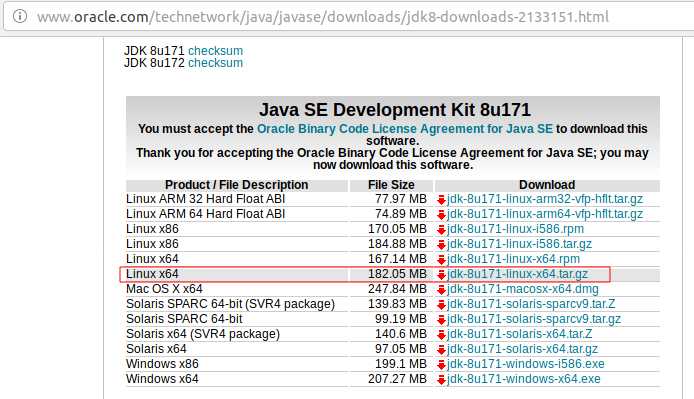Screen dimensions: 694x399
Task: Download jdk-8u171-windows-i586.exe
Action: point(525,364)
